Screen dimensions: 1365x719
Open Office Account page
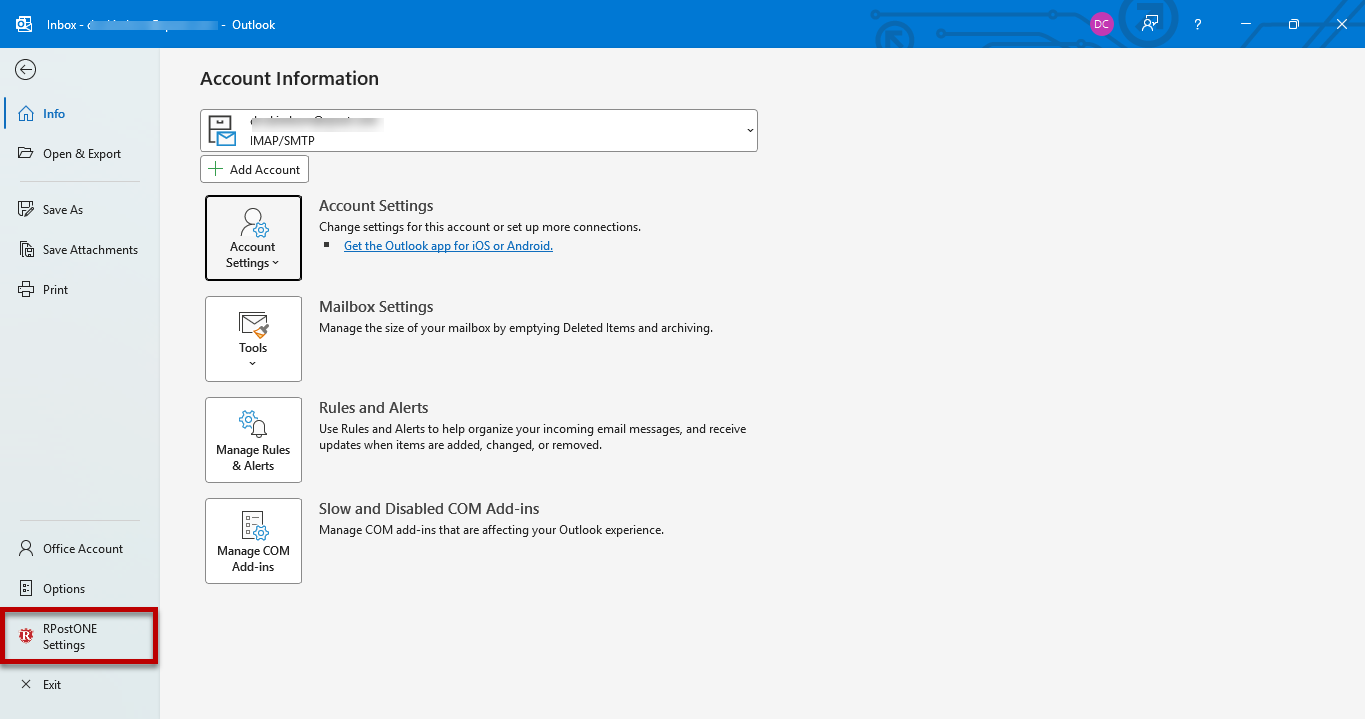coord(79,549)
